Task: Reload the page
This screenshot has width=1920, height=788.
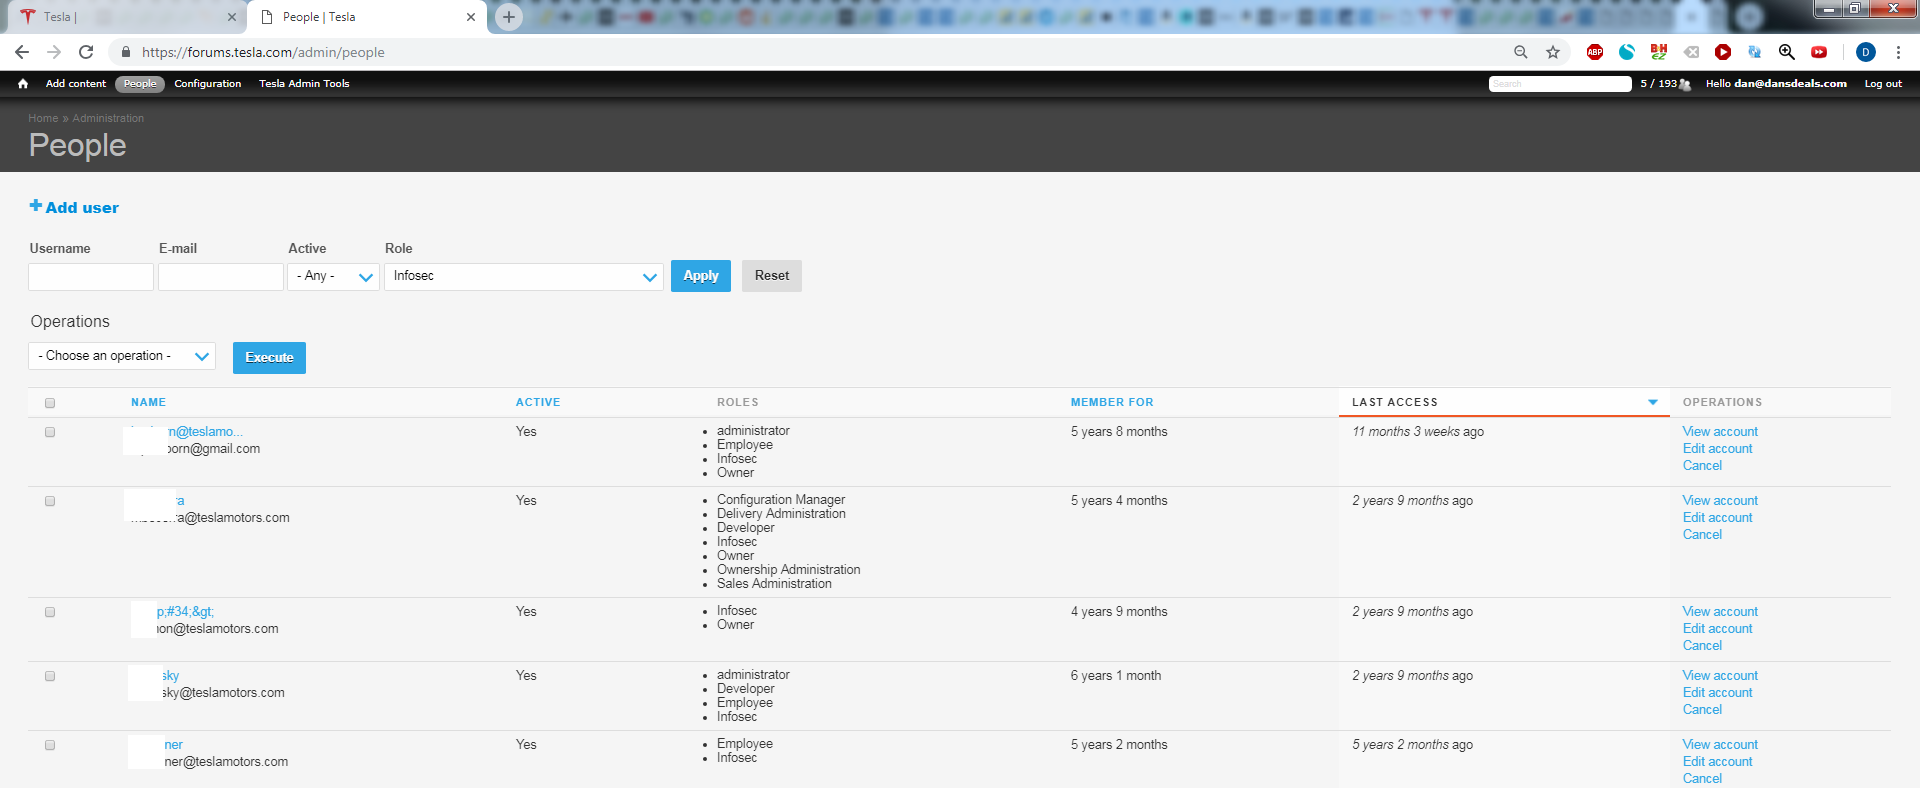Action: [86, 52]
